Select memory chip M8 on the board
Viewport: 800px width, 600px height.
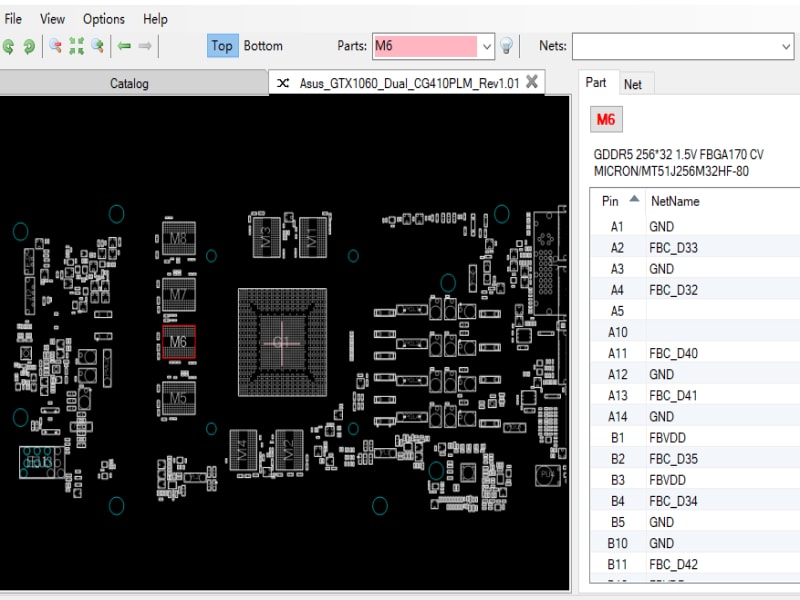click(x=178, y=238)
